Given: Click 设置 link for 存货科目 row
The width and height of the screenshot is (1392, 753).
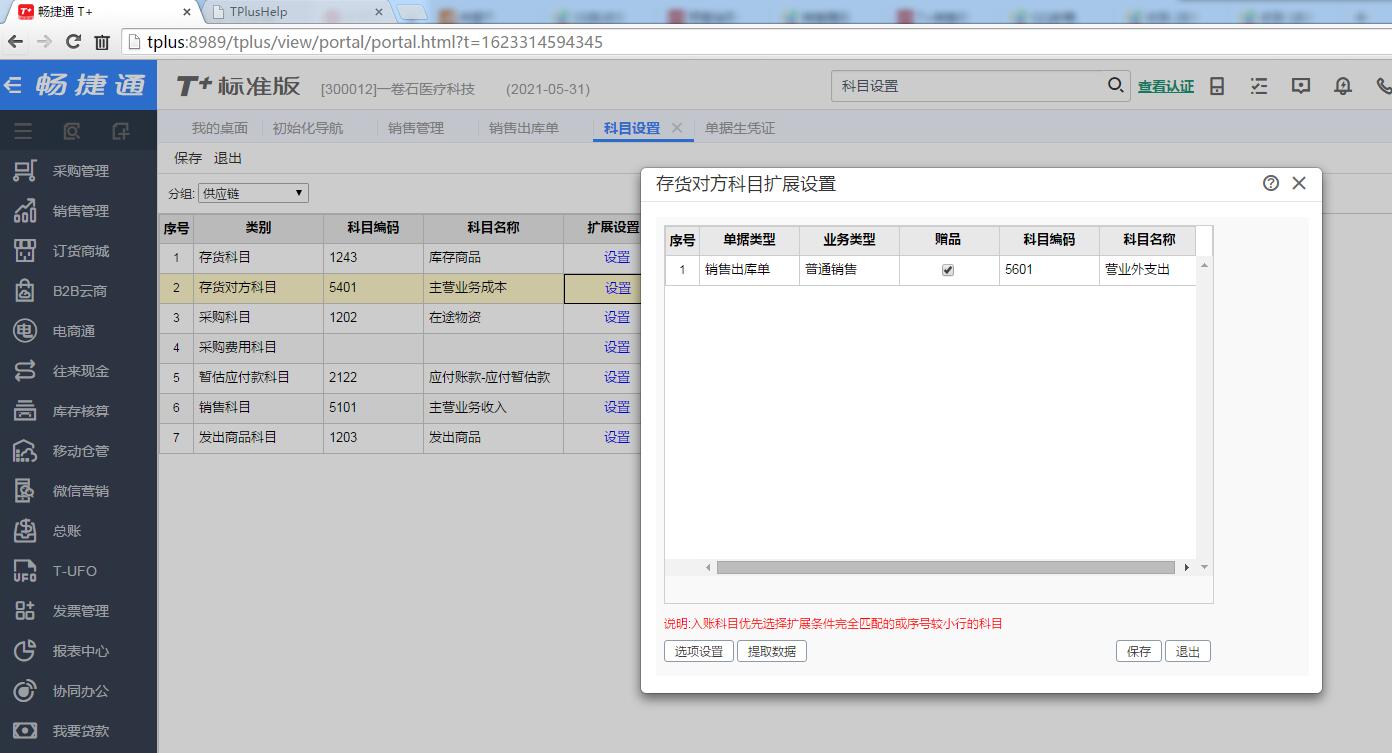Looking at the screenshot, I should click(617, 257).
